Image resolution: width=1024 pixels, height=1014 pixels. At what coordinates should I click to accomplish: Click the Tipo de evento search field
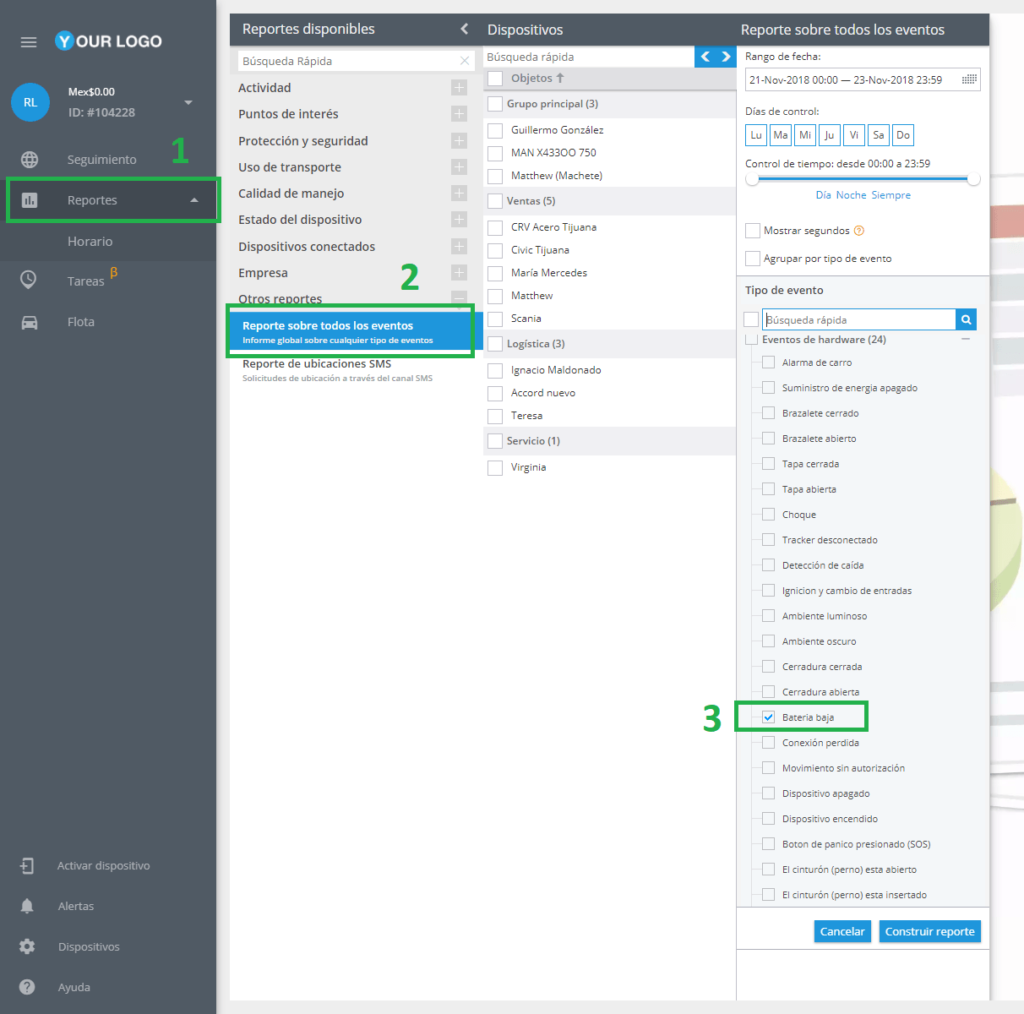tap(859, 319)
